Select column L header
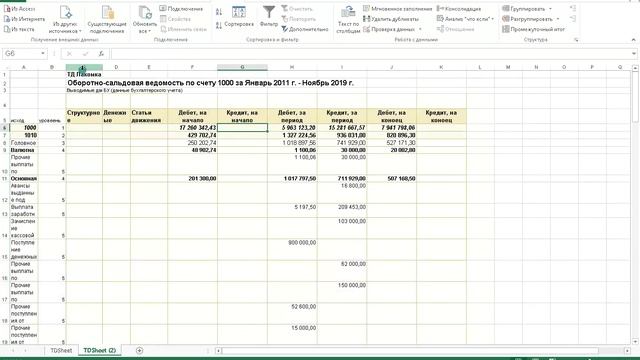 click(x=480, y=67)
